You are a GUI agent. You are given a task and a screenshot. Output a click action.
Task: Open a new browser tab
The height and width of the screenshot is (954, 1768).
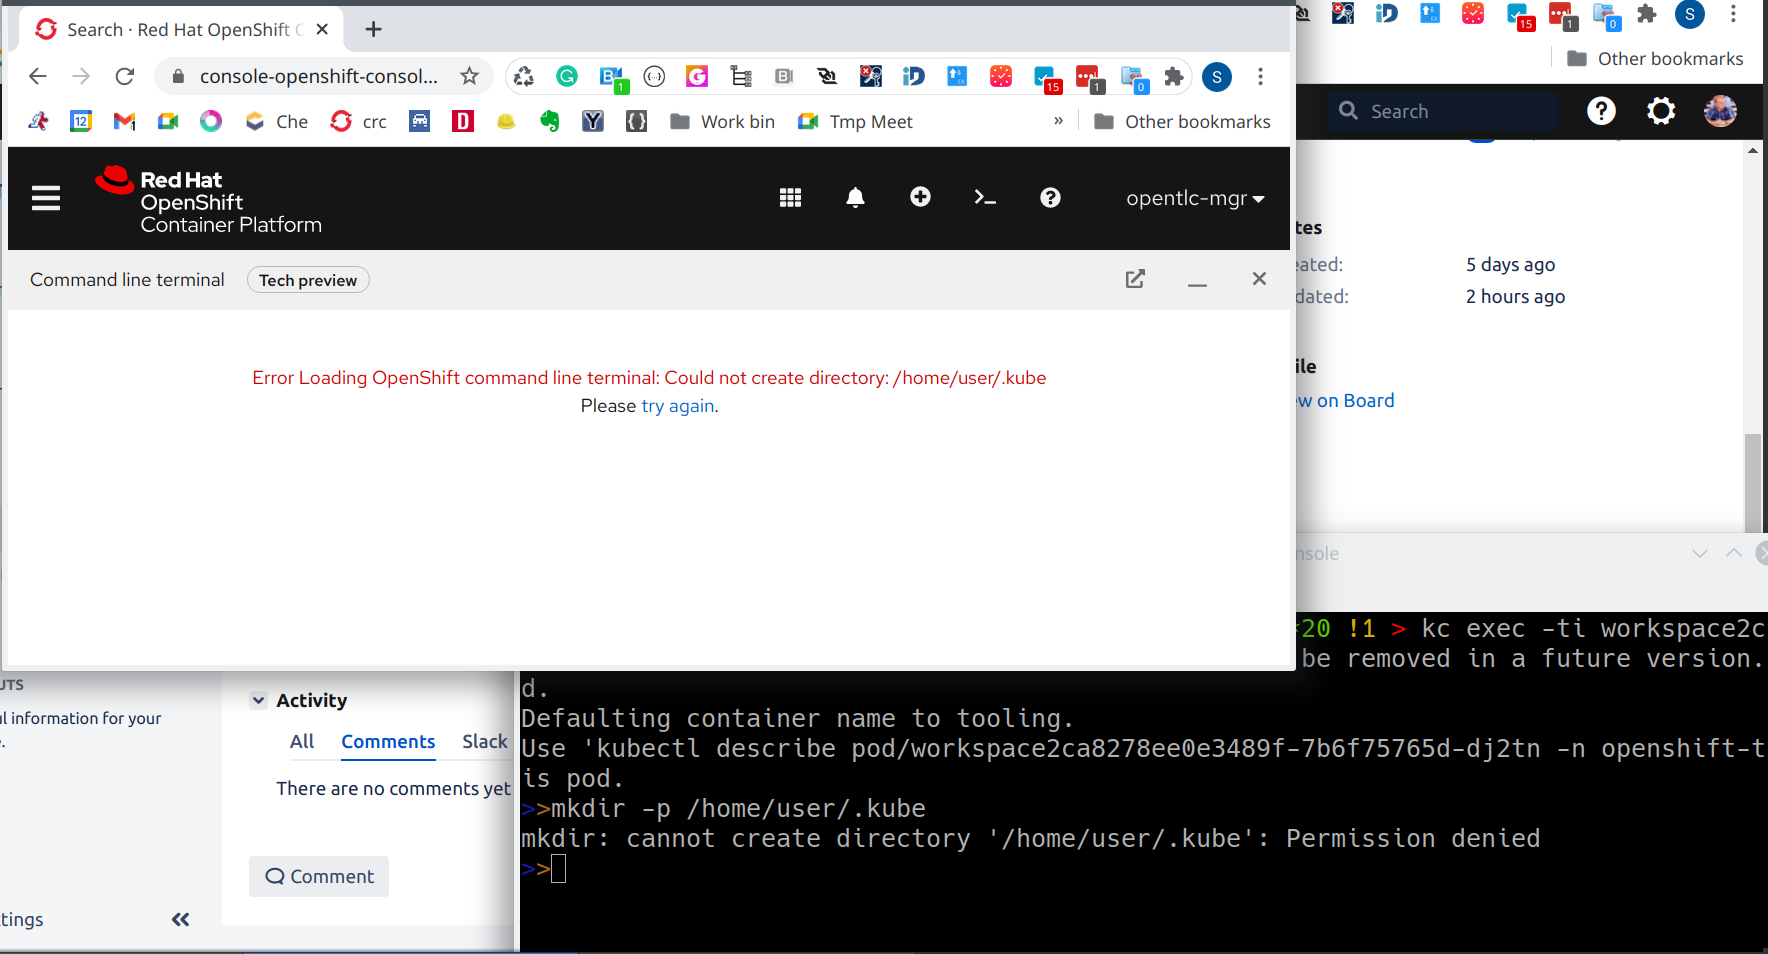[373, 29]
